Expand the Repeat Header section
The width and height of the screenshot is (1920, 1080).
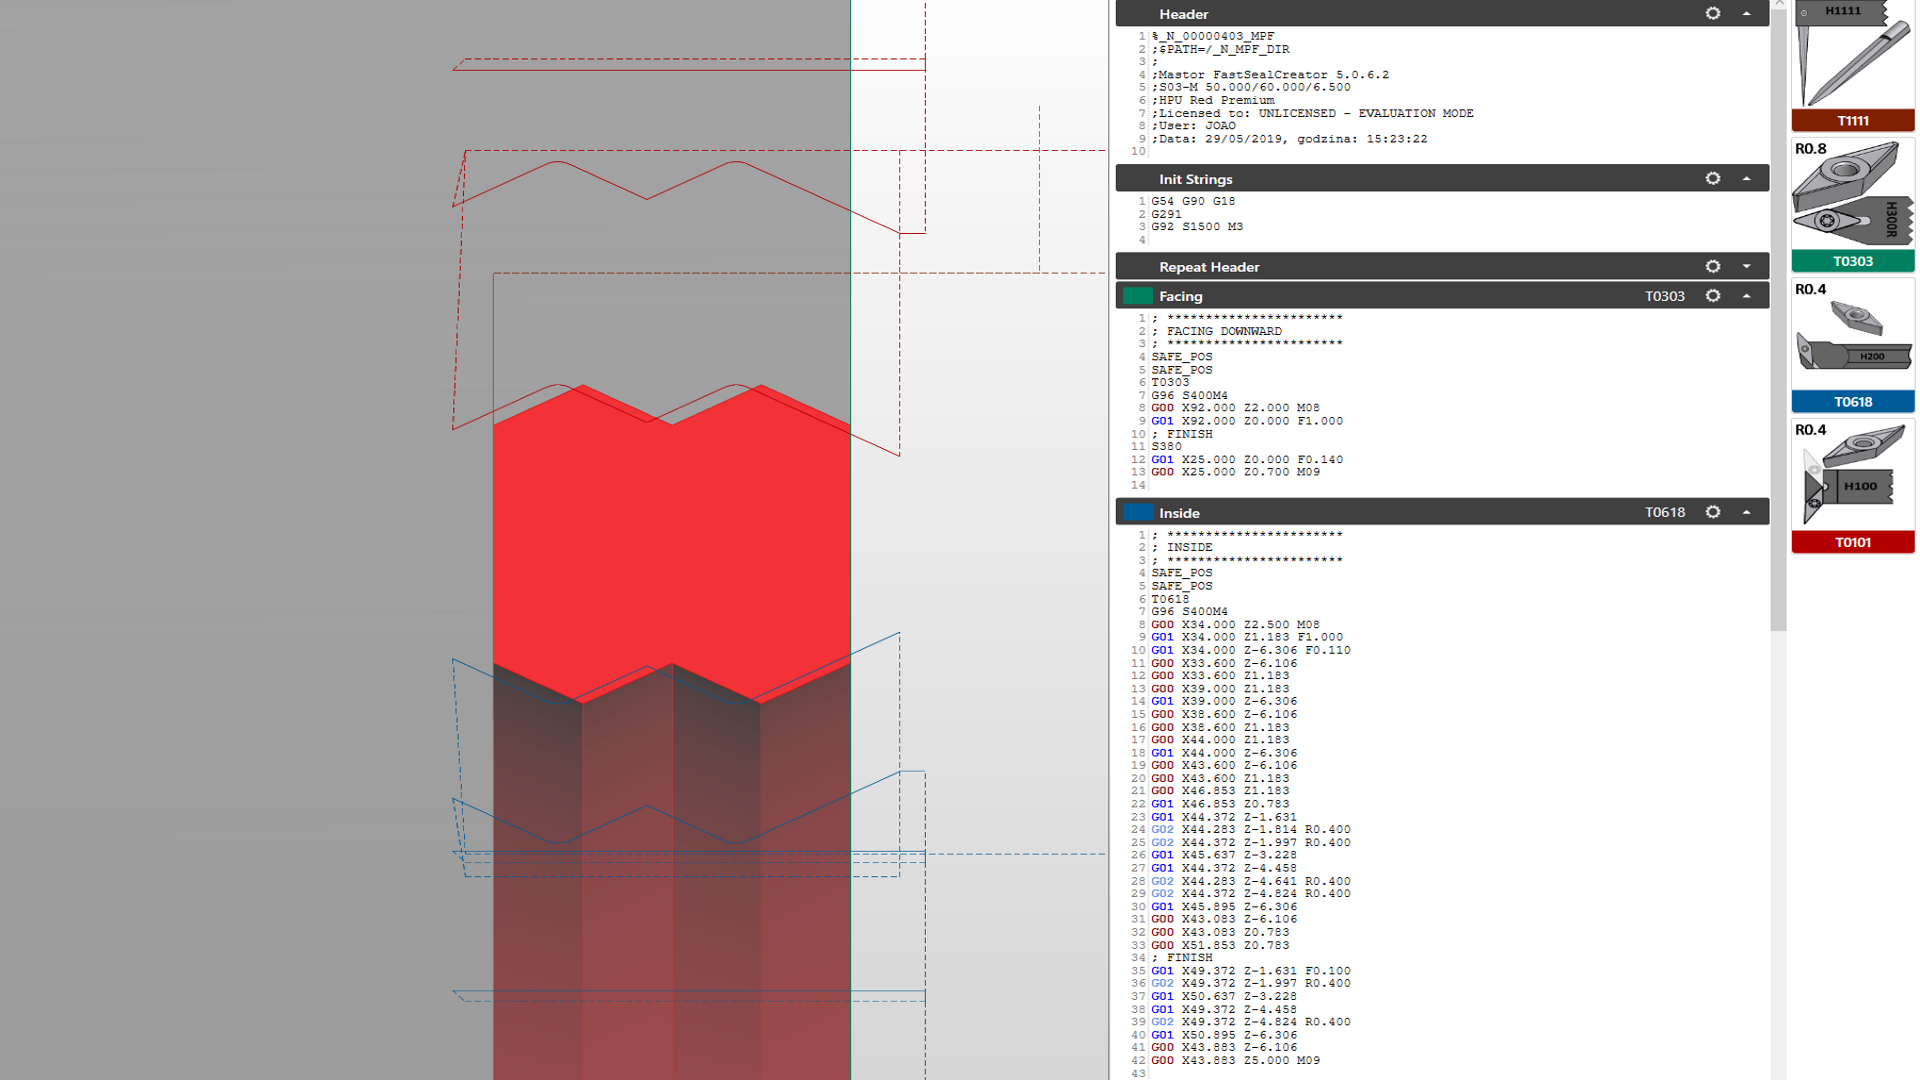click(1747, 266)
